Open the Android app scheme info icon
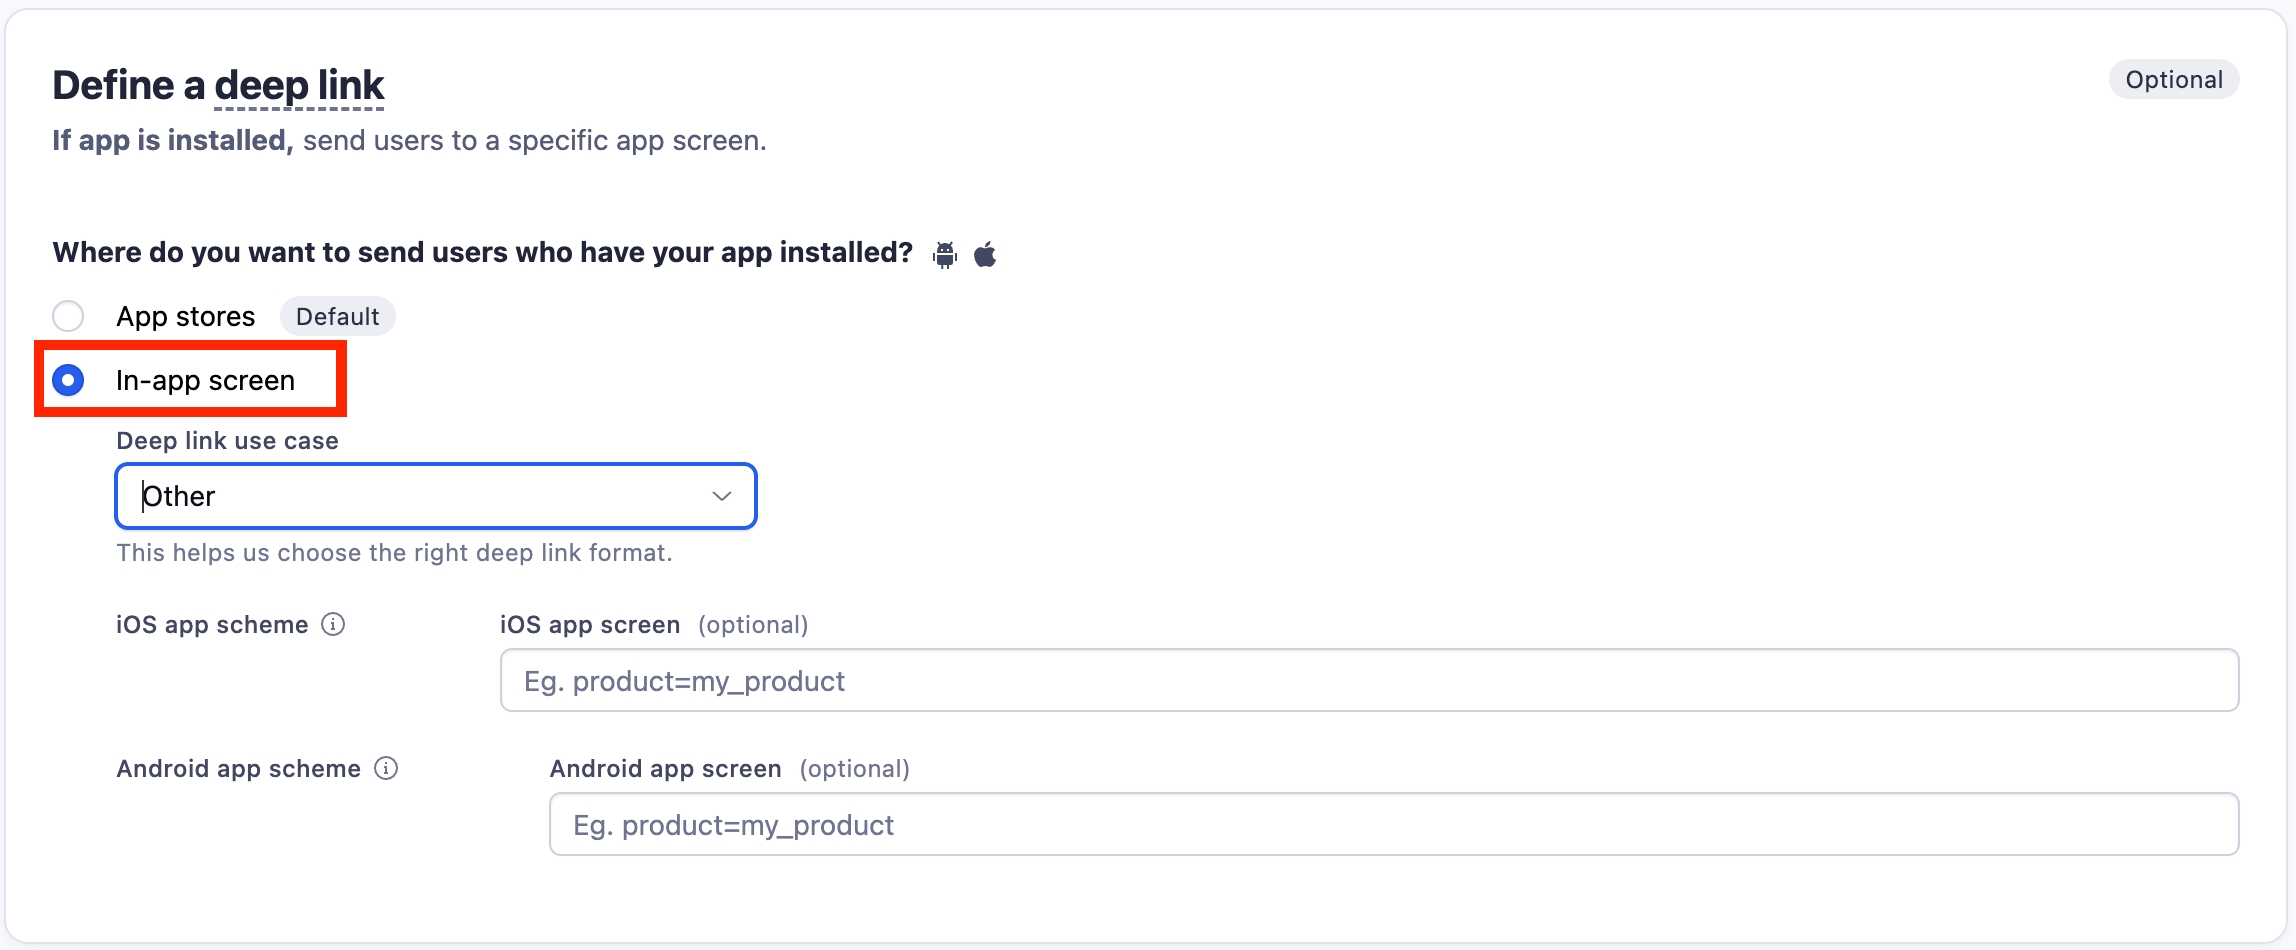 point(386,769)
